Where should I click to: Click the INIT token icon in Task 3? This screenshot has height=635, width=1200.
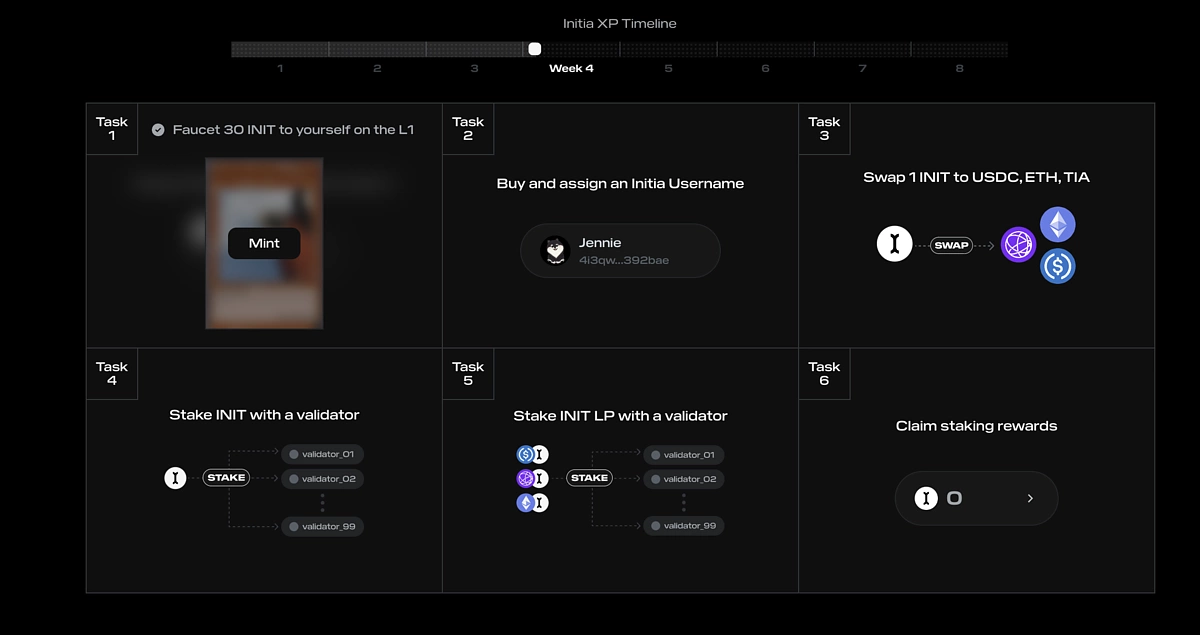pos(895,243)
